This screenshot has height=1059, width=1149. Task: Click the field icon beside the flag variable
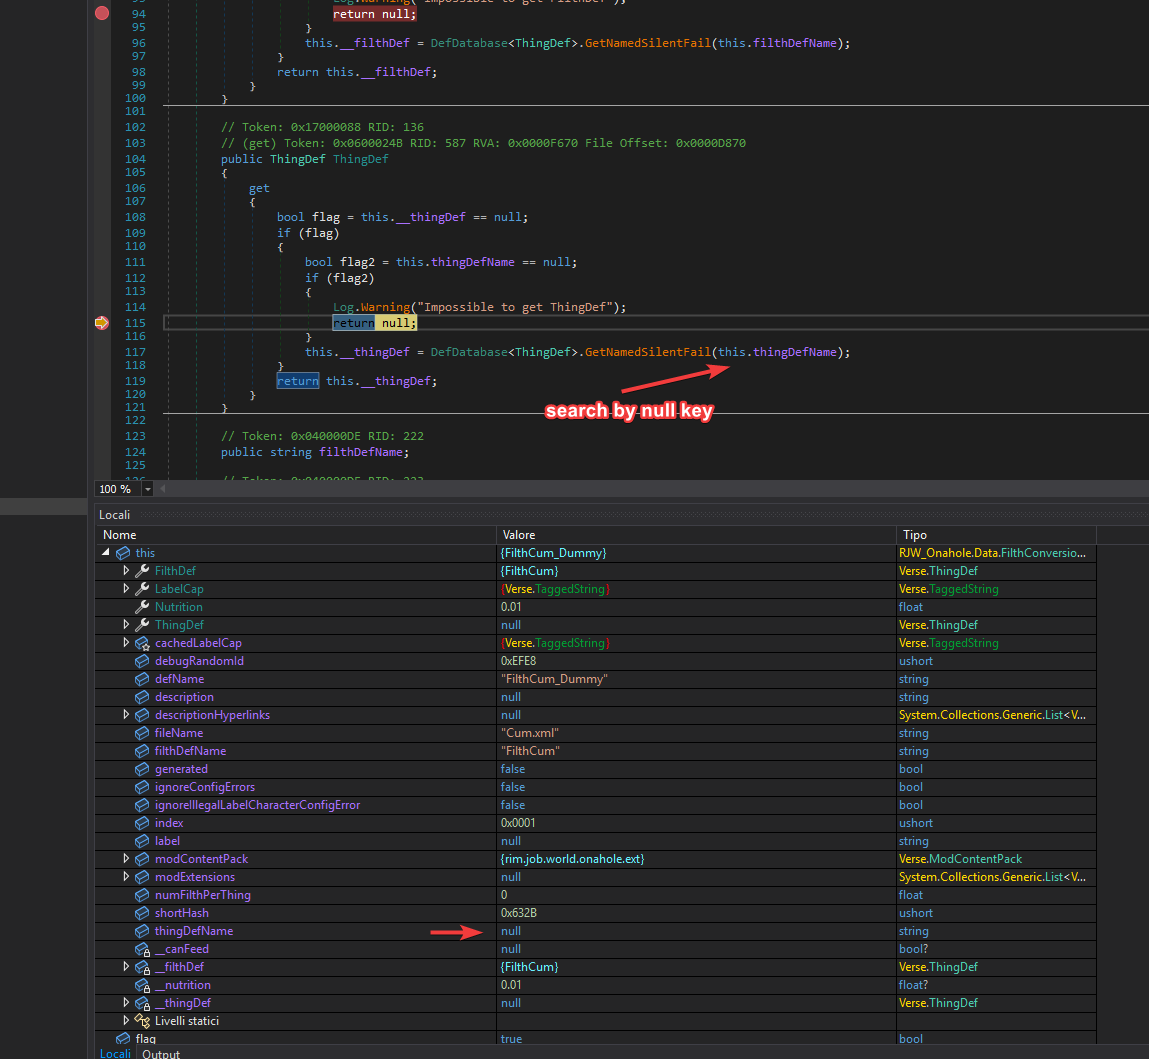122,1038
